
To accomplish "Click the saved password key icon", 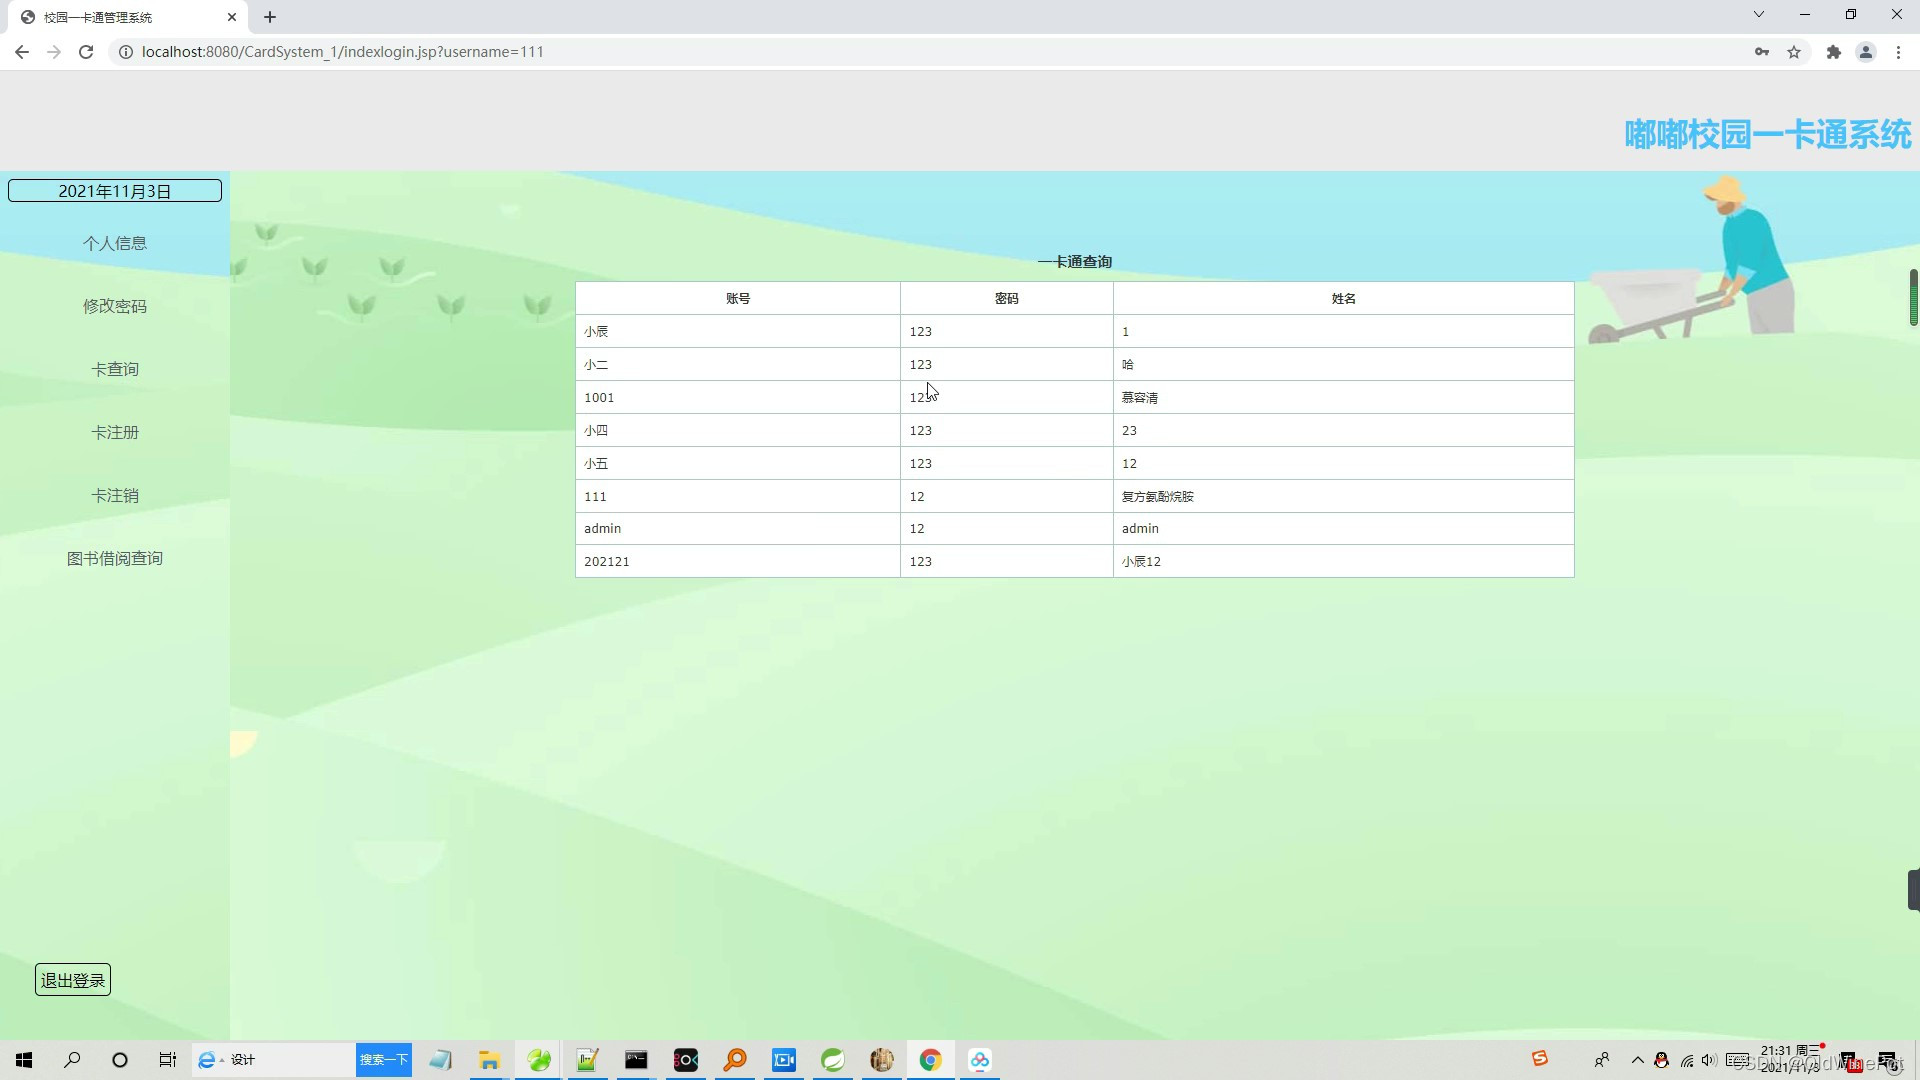I will 1761,52.
